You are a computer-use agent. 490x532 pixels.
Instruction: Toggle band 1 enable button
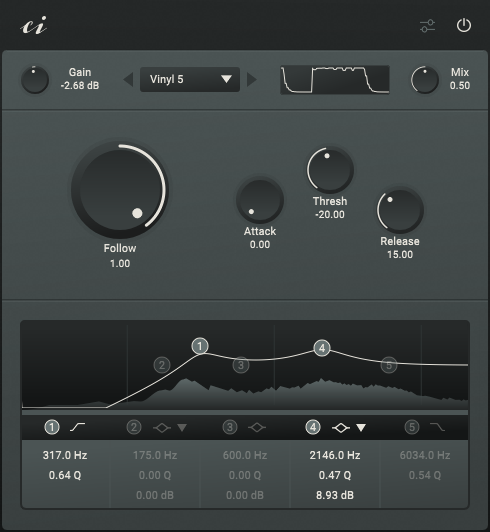[52, 427]
